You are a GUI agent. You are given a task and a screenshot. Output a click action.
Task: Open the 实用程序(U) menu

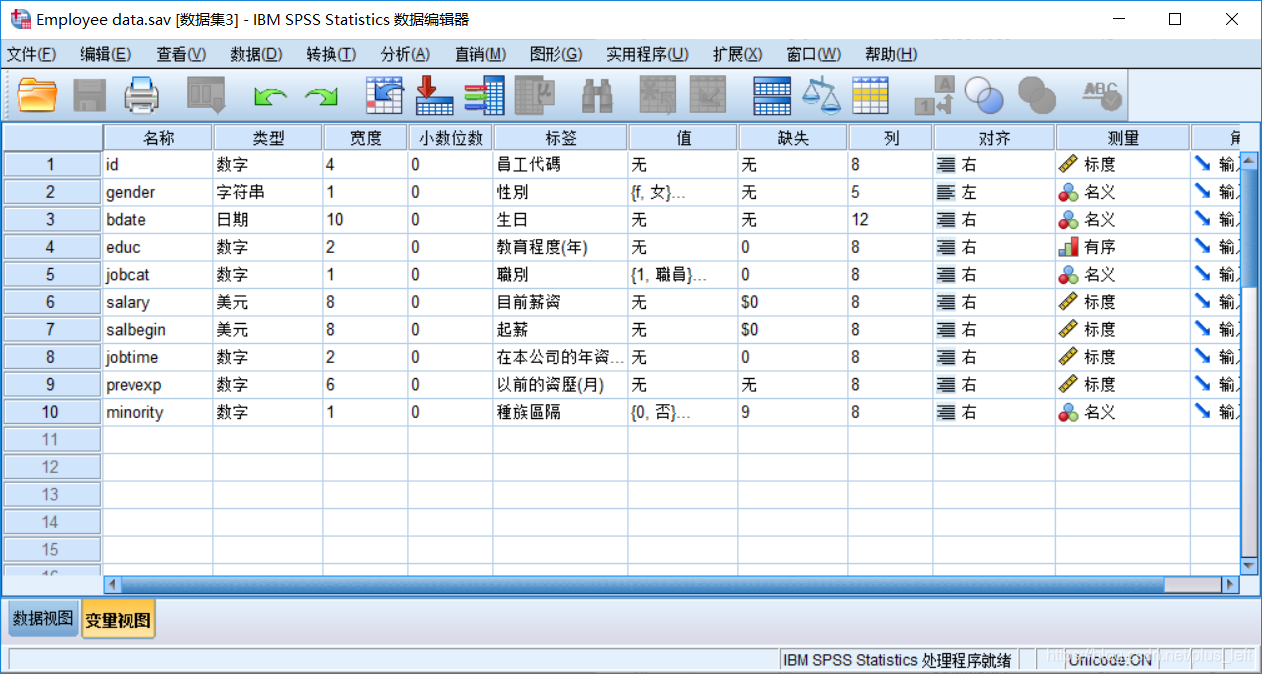[x=647, y=54]
